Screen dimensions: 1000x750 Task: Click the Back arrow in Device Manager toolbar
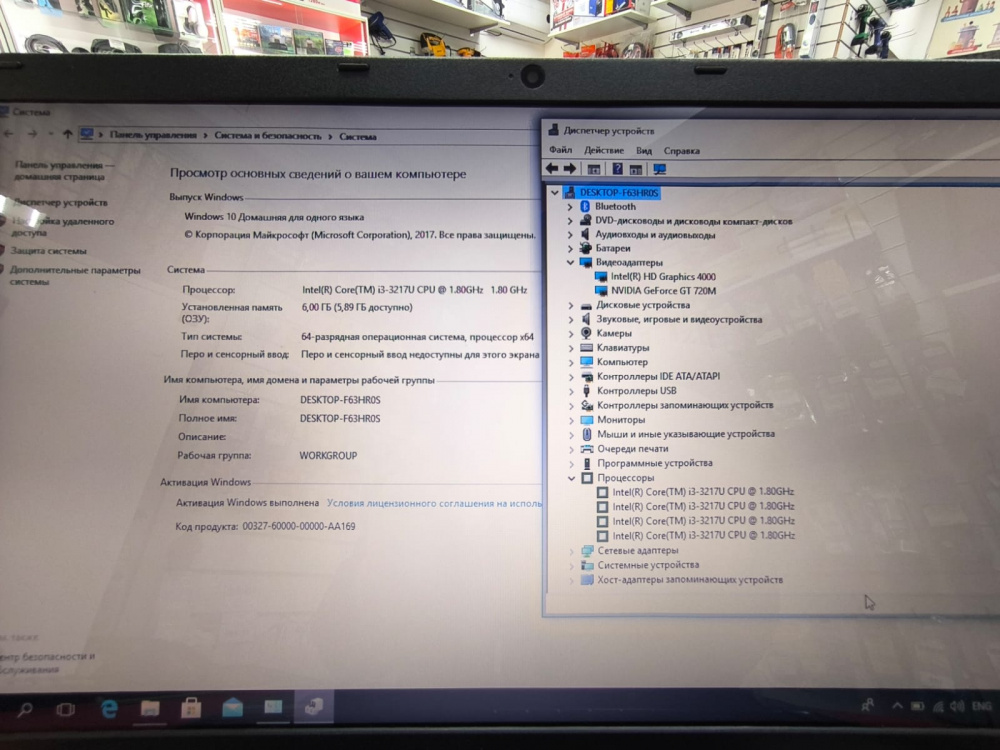552,169
